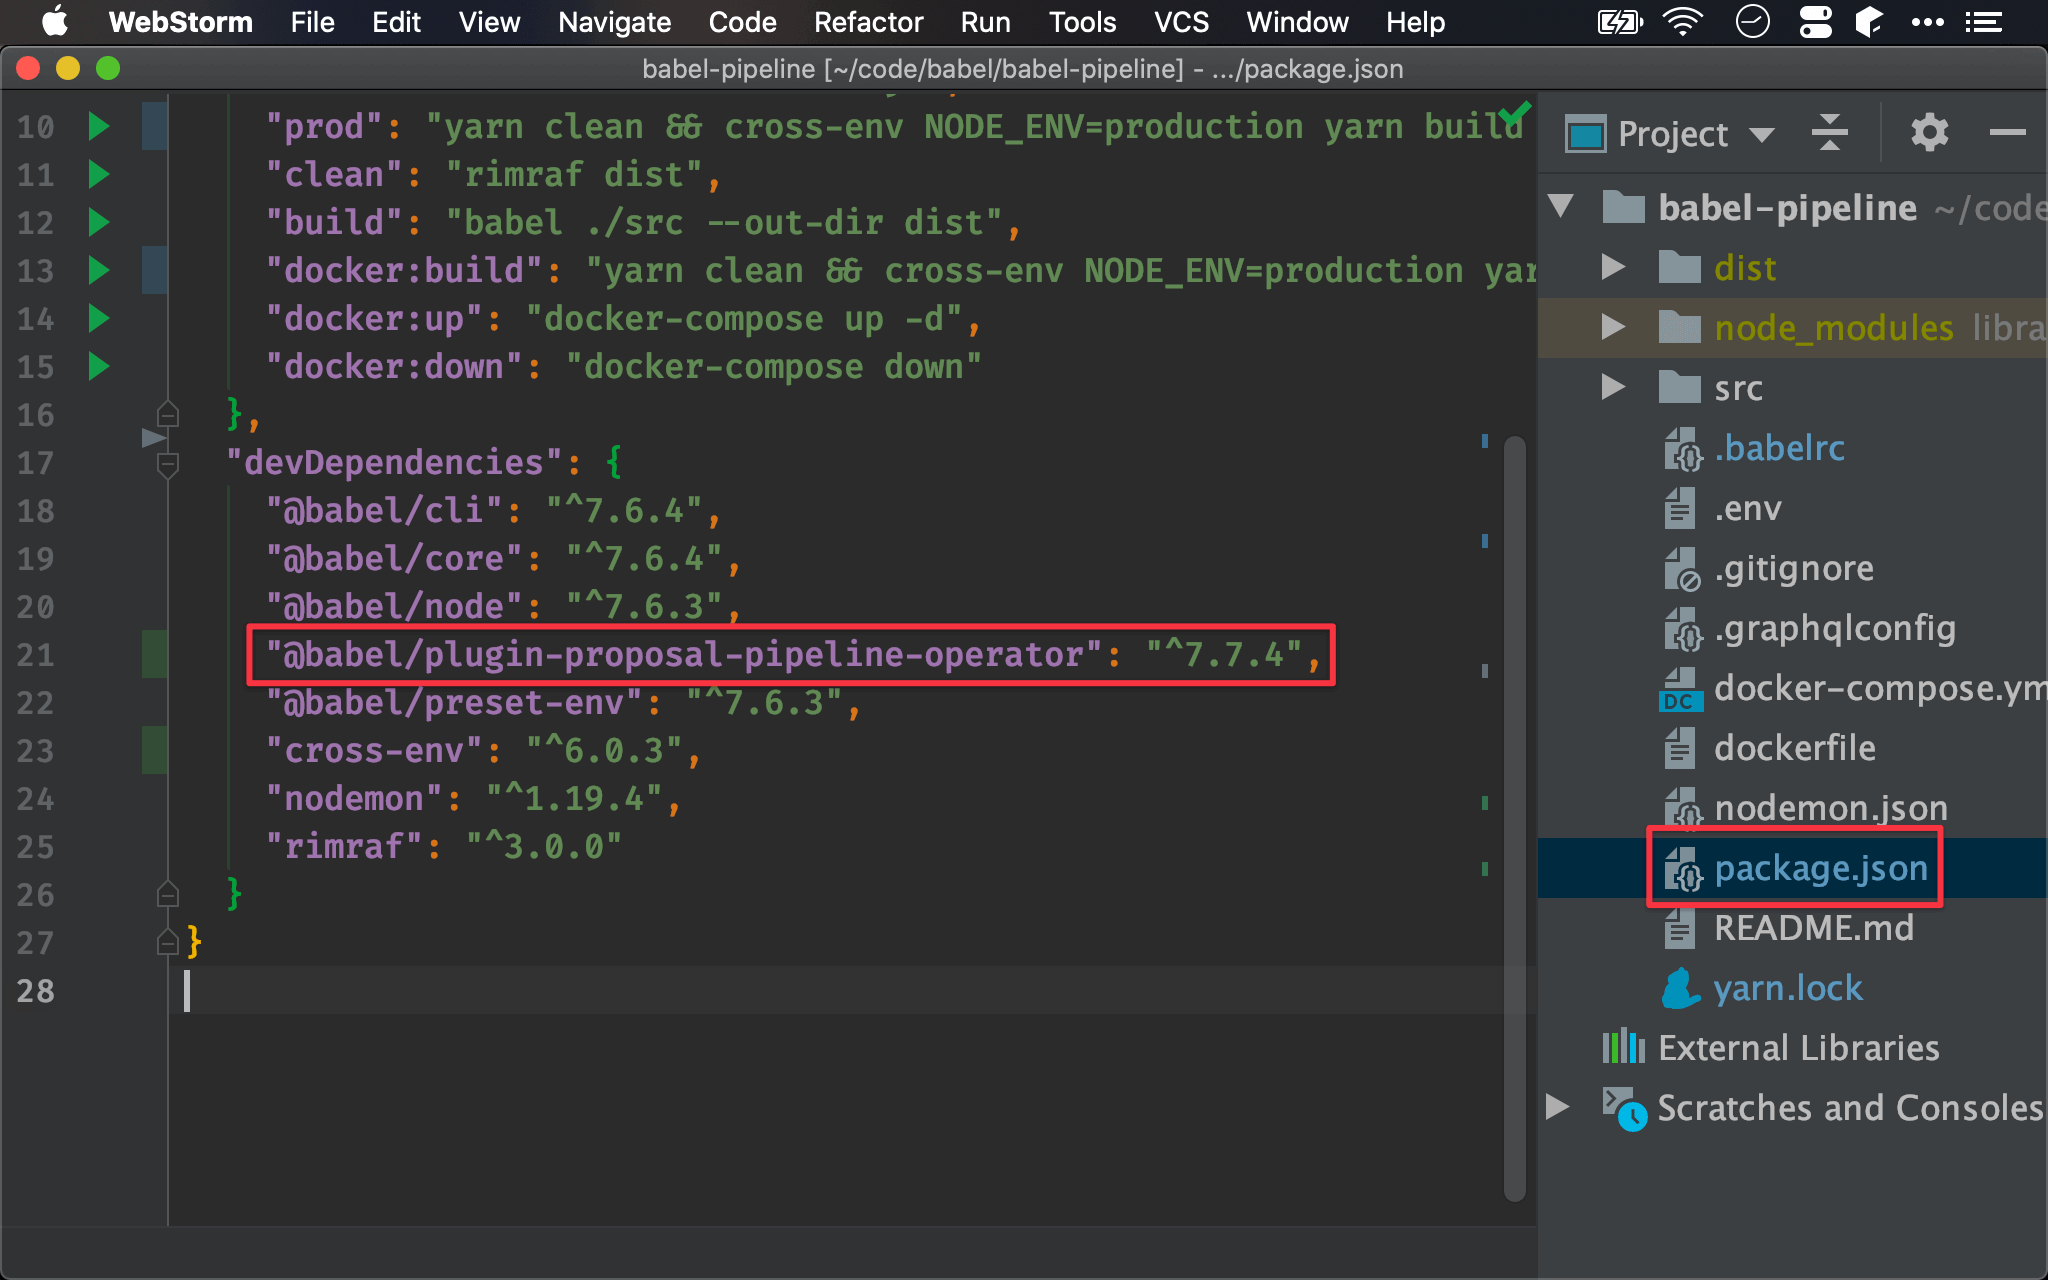Click the battery status icon
The height and width of the screenshot is (1280, 2048).
point(1620,21)
